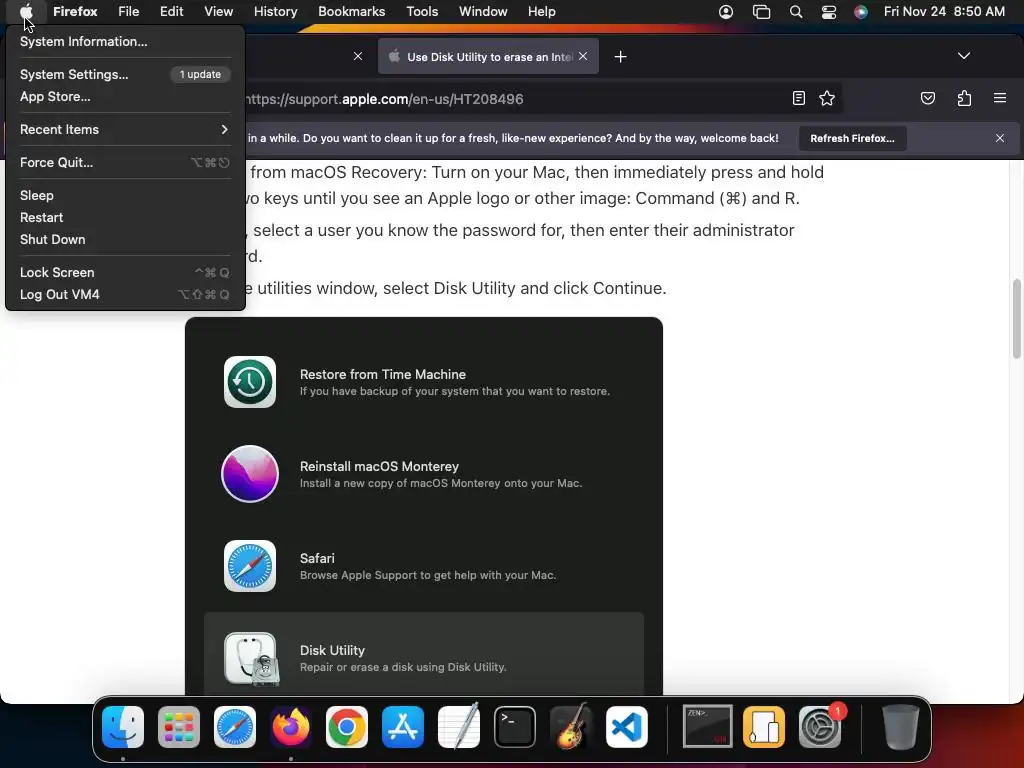
Task: Open the Help menu
Action: pyautogui.click(x=541, y=12)
